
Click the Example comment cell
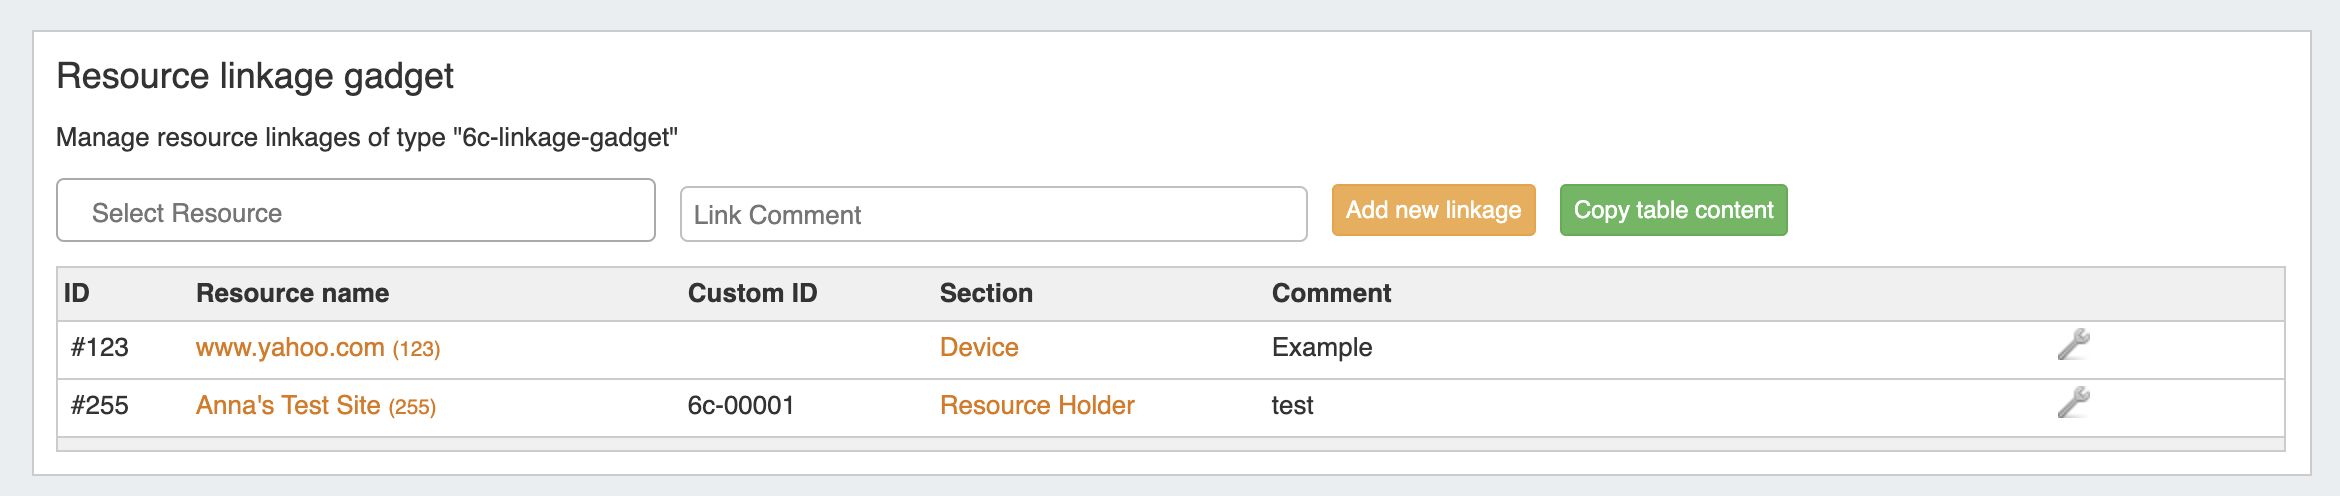click(x=1322, y=348)
